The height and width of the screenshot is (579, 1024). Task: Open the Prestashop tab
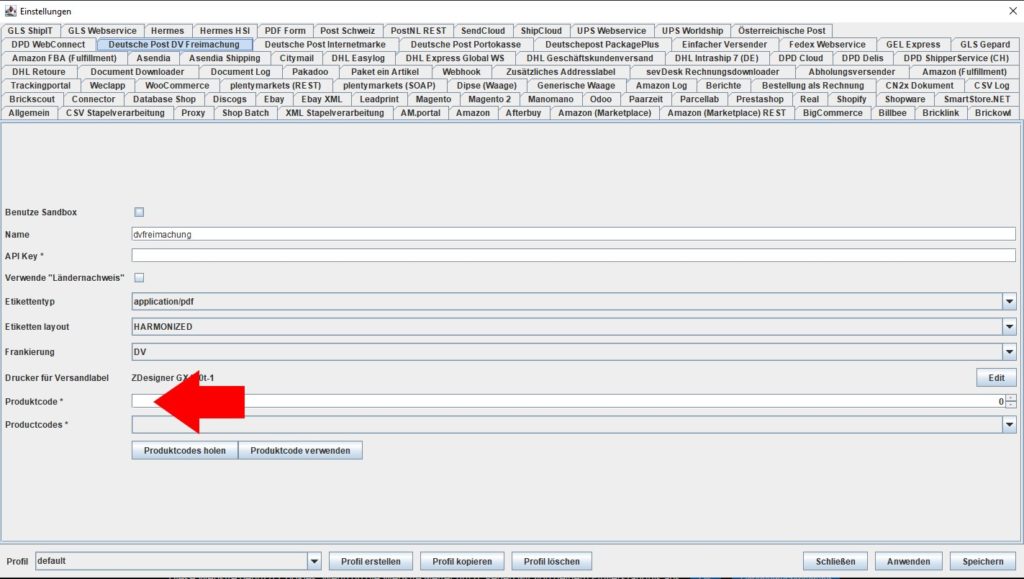[760, 99]
